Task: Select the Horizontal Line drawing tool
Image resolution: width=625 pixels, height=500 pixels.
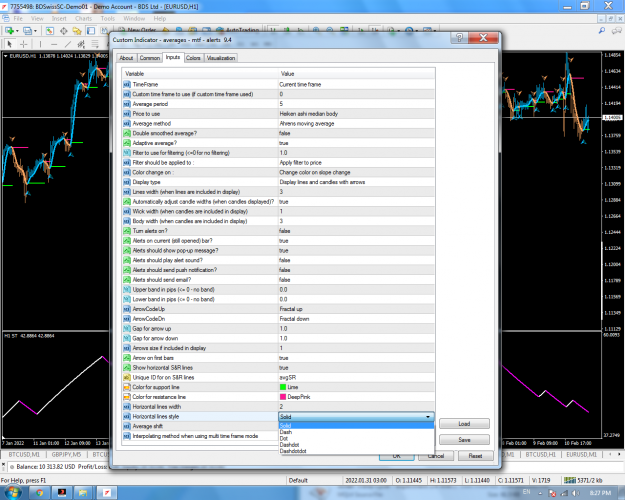Action: tap(54, 44)
